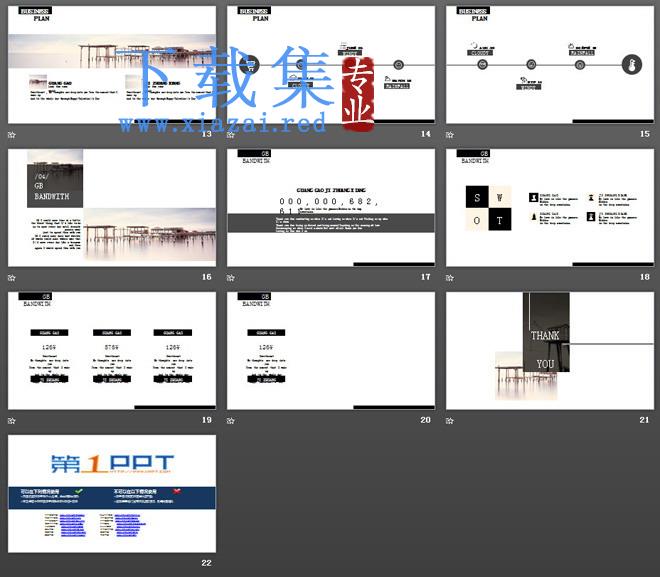
Task: Click the animation star icon under slide 18
Action: [x=450, y=278]
